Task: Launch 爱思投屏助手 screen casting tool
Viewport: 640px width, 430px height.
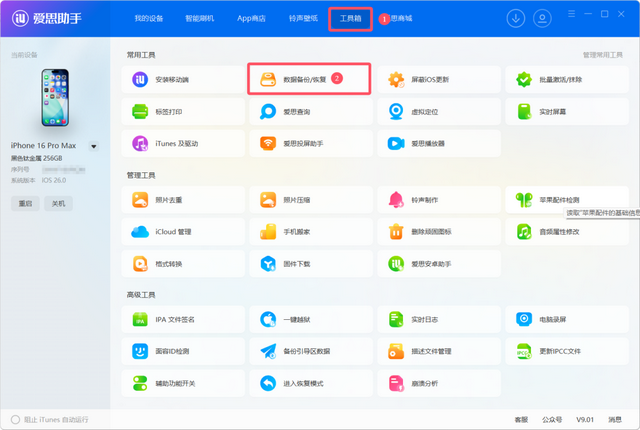Action: [x=311, y=144]
